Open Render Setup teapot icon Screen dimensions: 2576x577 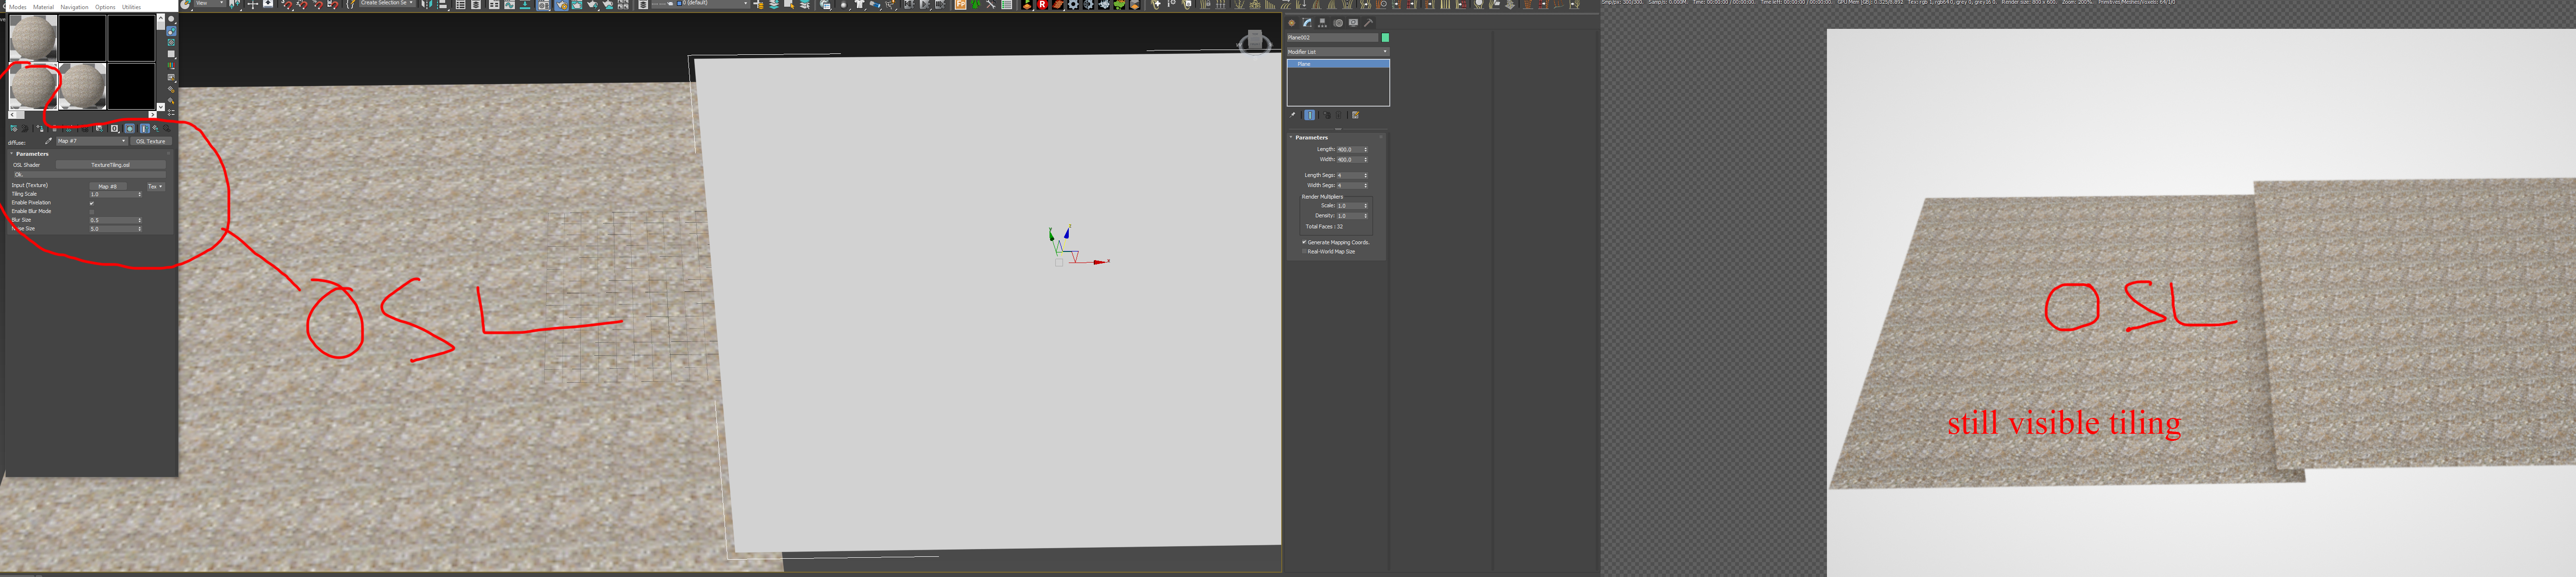point(562,5)
